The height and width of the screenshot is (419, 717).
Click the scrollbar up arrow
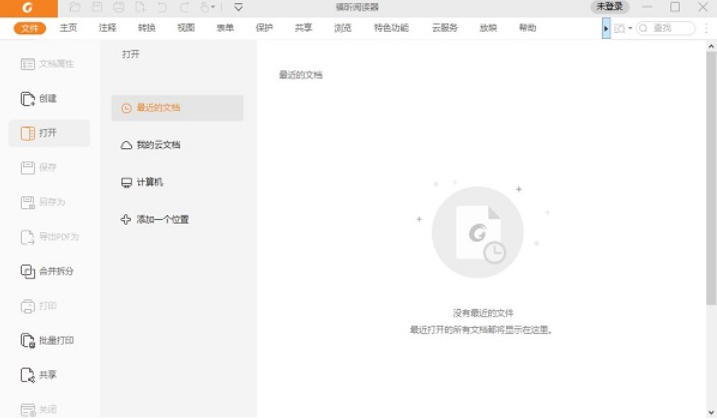point(711,46)
